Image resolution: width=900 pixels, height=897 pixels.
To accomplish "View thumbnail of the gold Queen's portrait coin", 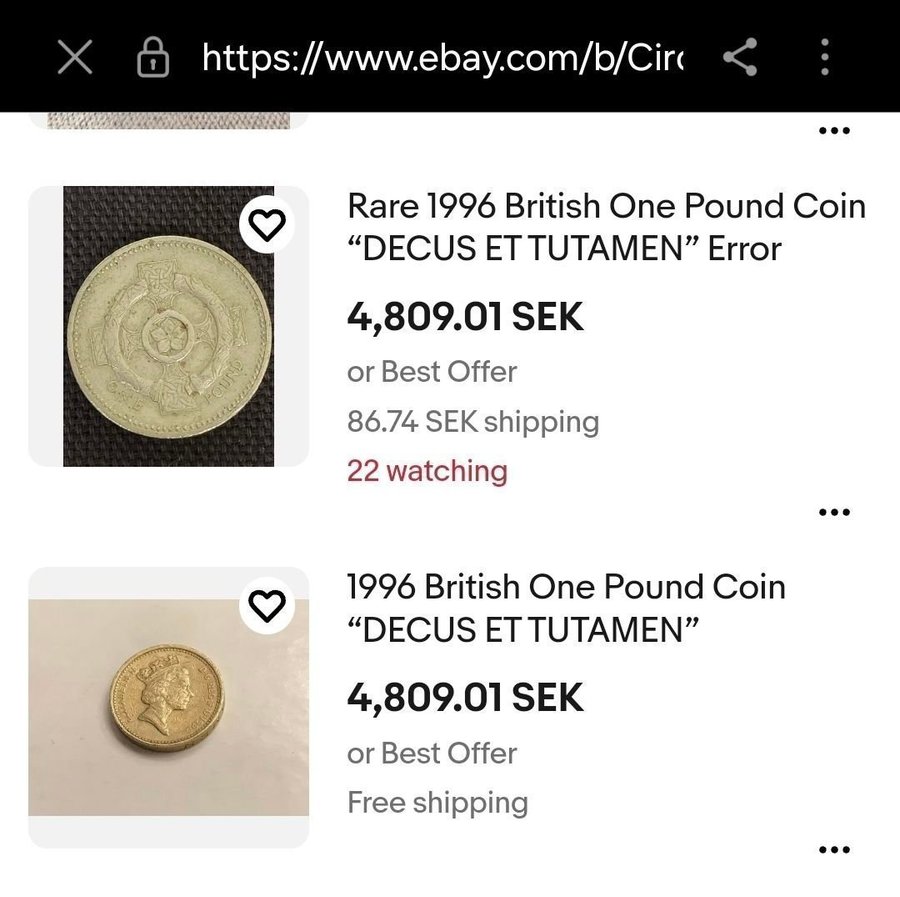I will tap(168, 707).
